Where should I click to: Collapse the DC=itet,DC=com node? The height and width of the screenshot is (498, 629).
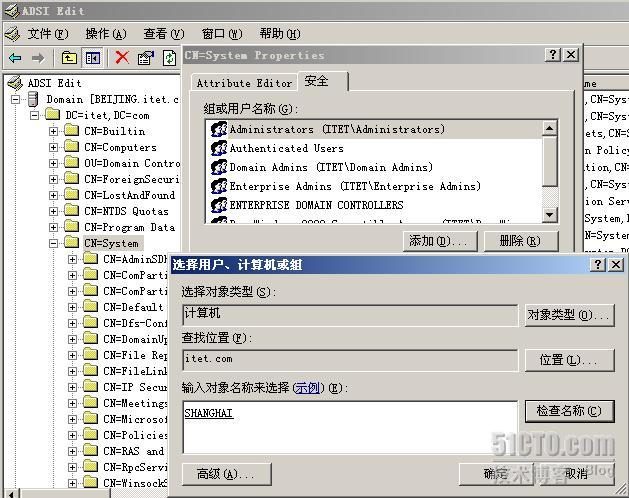[34, 116]
